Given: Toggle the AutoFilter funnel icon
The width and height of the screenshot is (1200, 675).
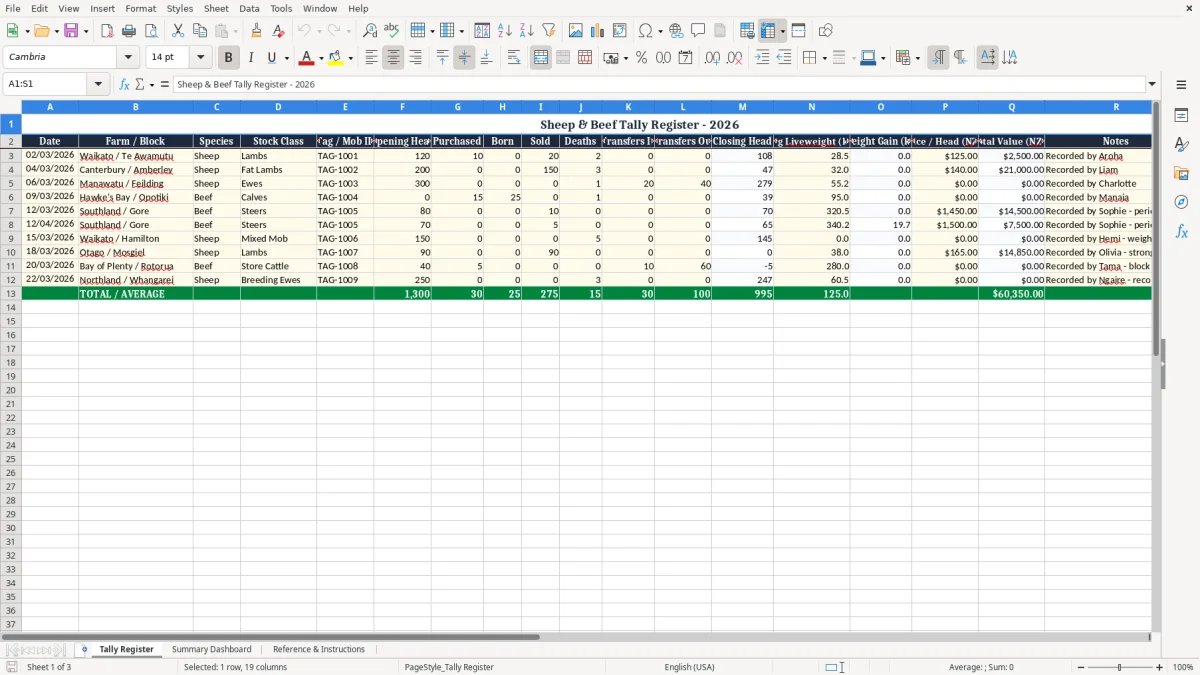Looking at the screenshot, I should [549, 31].
